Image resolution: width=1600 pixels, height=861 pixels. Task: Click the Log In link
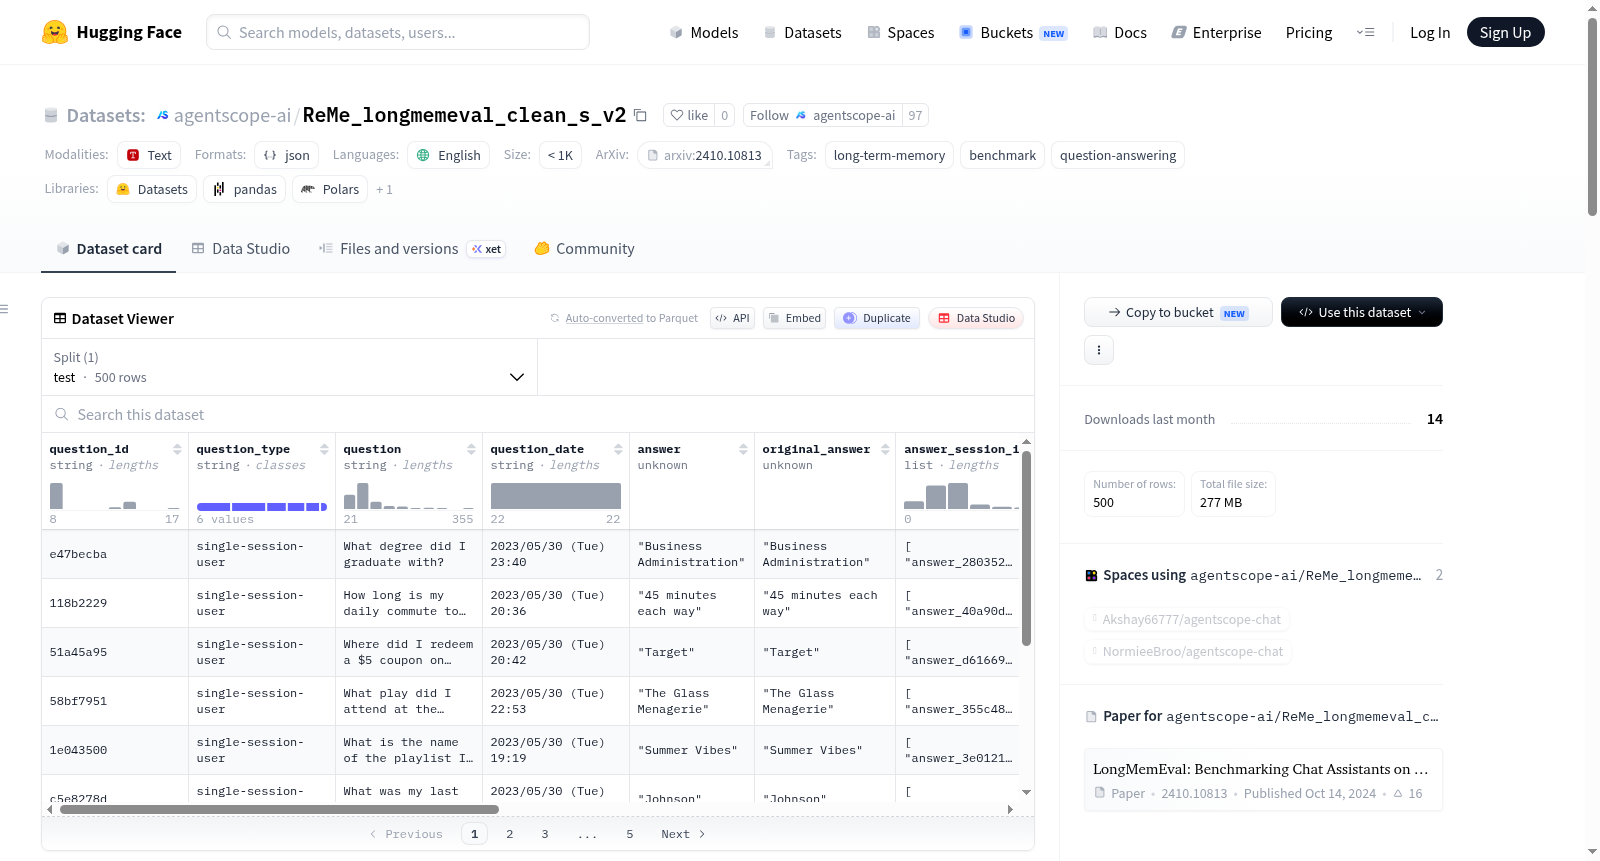pyautogui.click(x=1429, y=32)
